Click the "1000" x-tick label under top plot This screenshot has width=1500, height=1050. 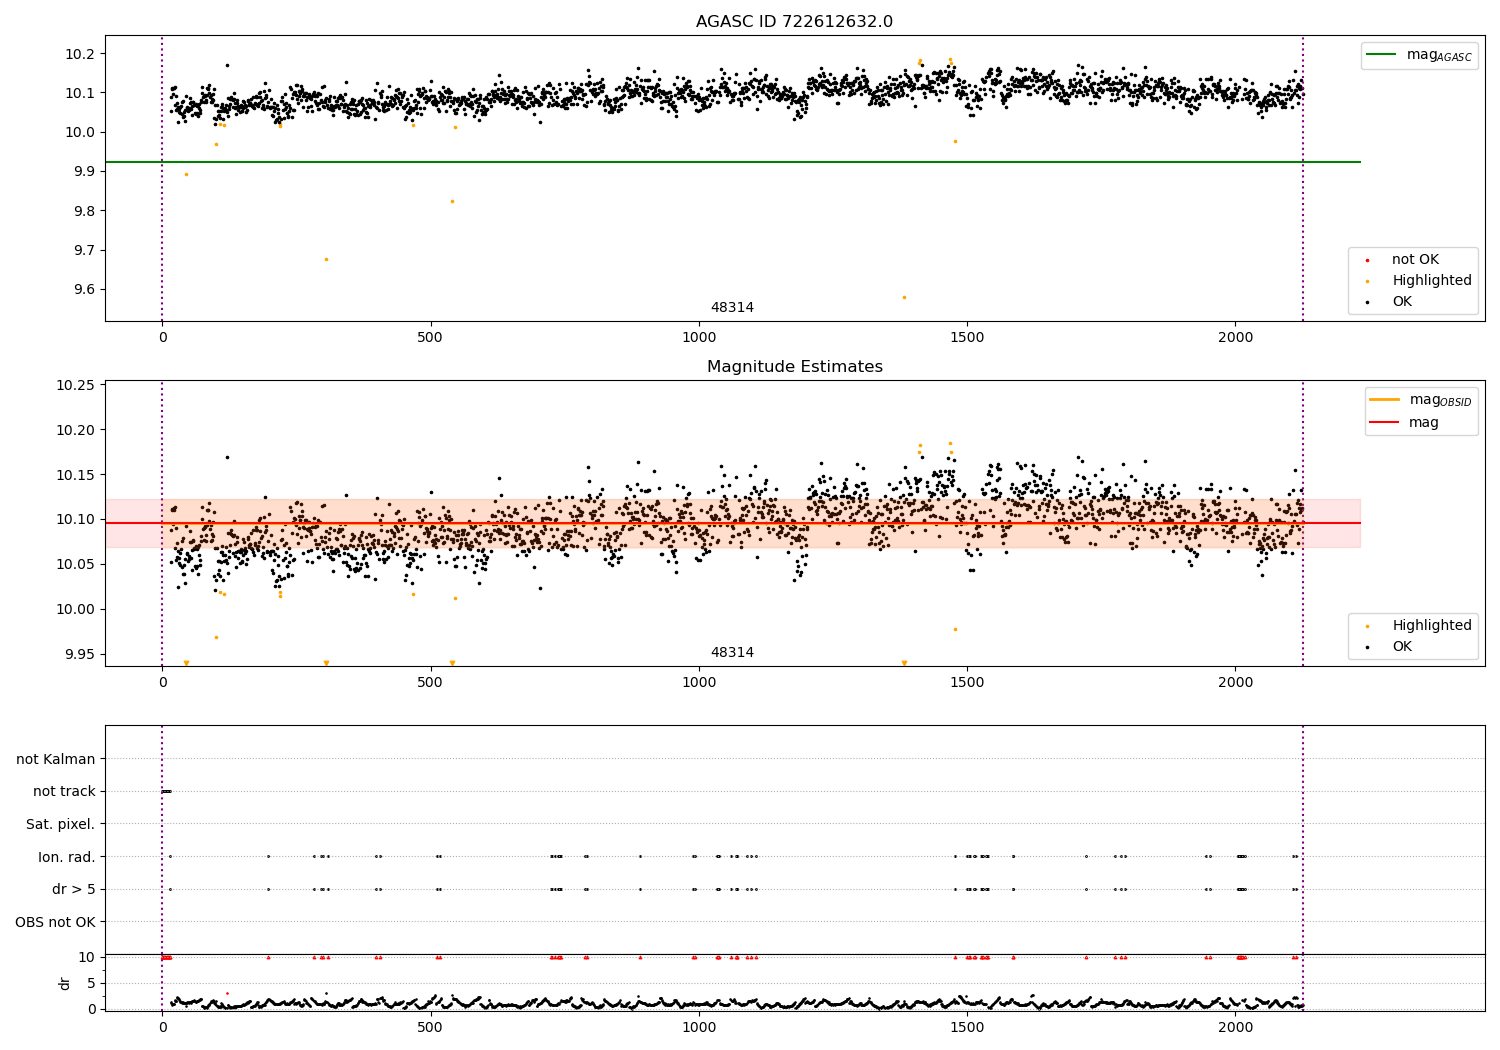[699, 339]
